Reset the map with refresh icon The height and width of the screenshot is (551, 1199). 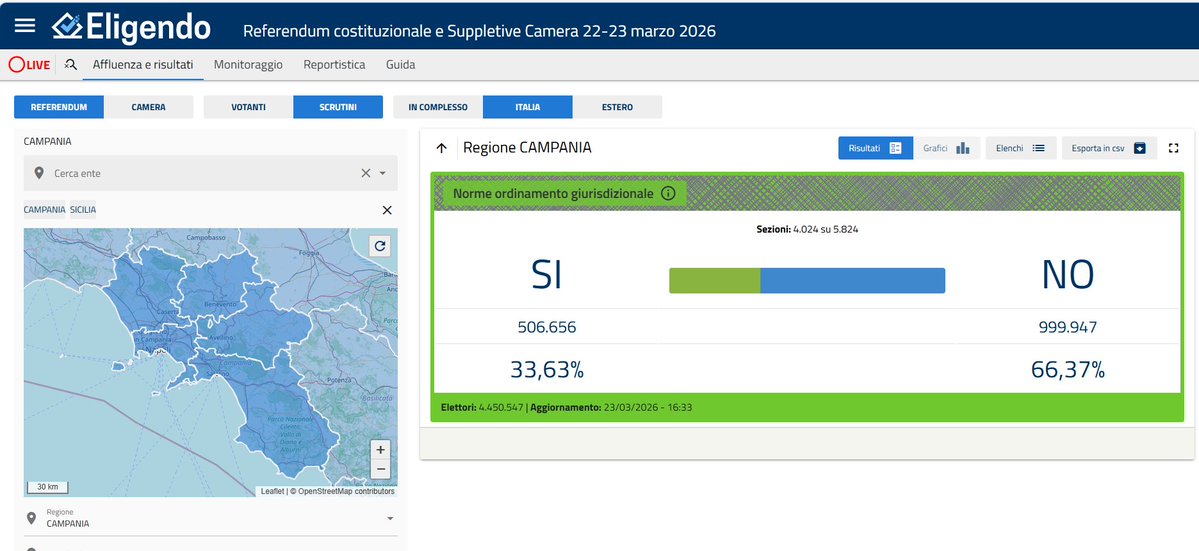point(380,246)
